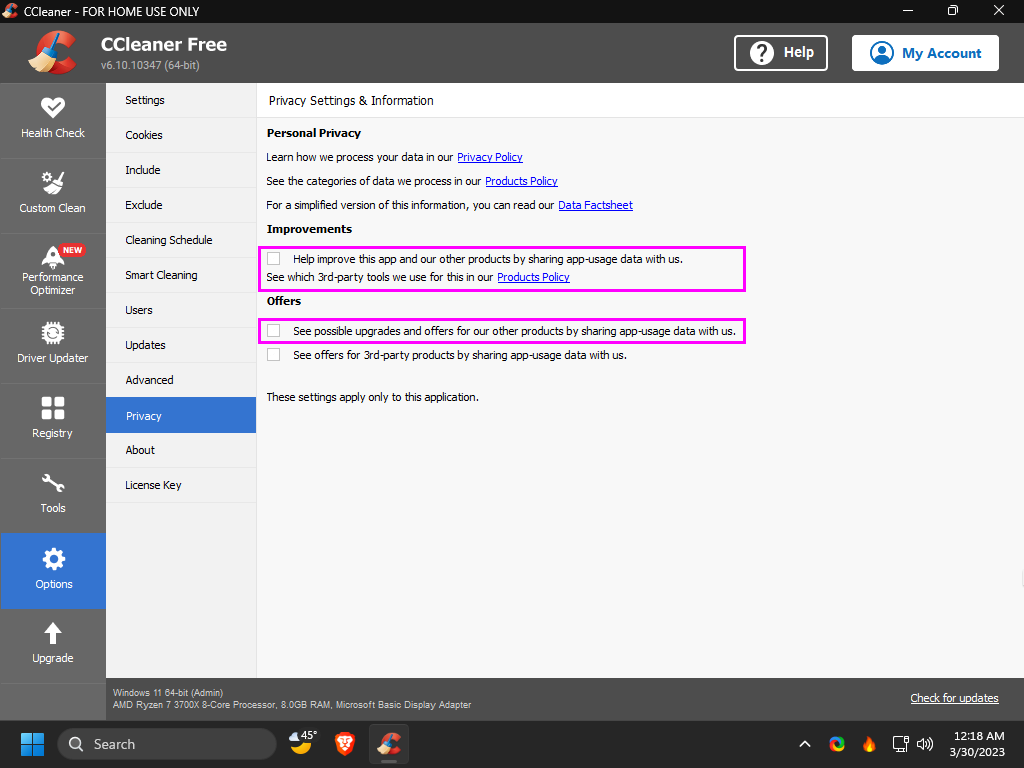The image size is (1024, 768).
Task: Open the Driver Updater section
Action: pyautogui.click(x=52, y=345)
